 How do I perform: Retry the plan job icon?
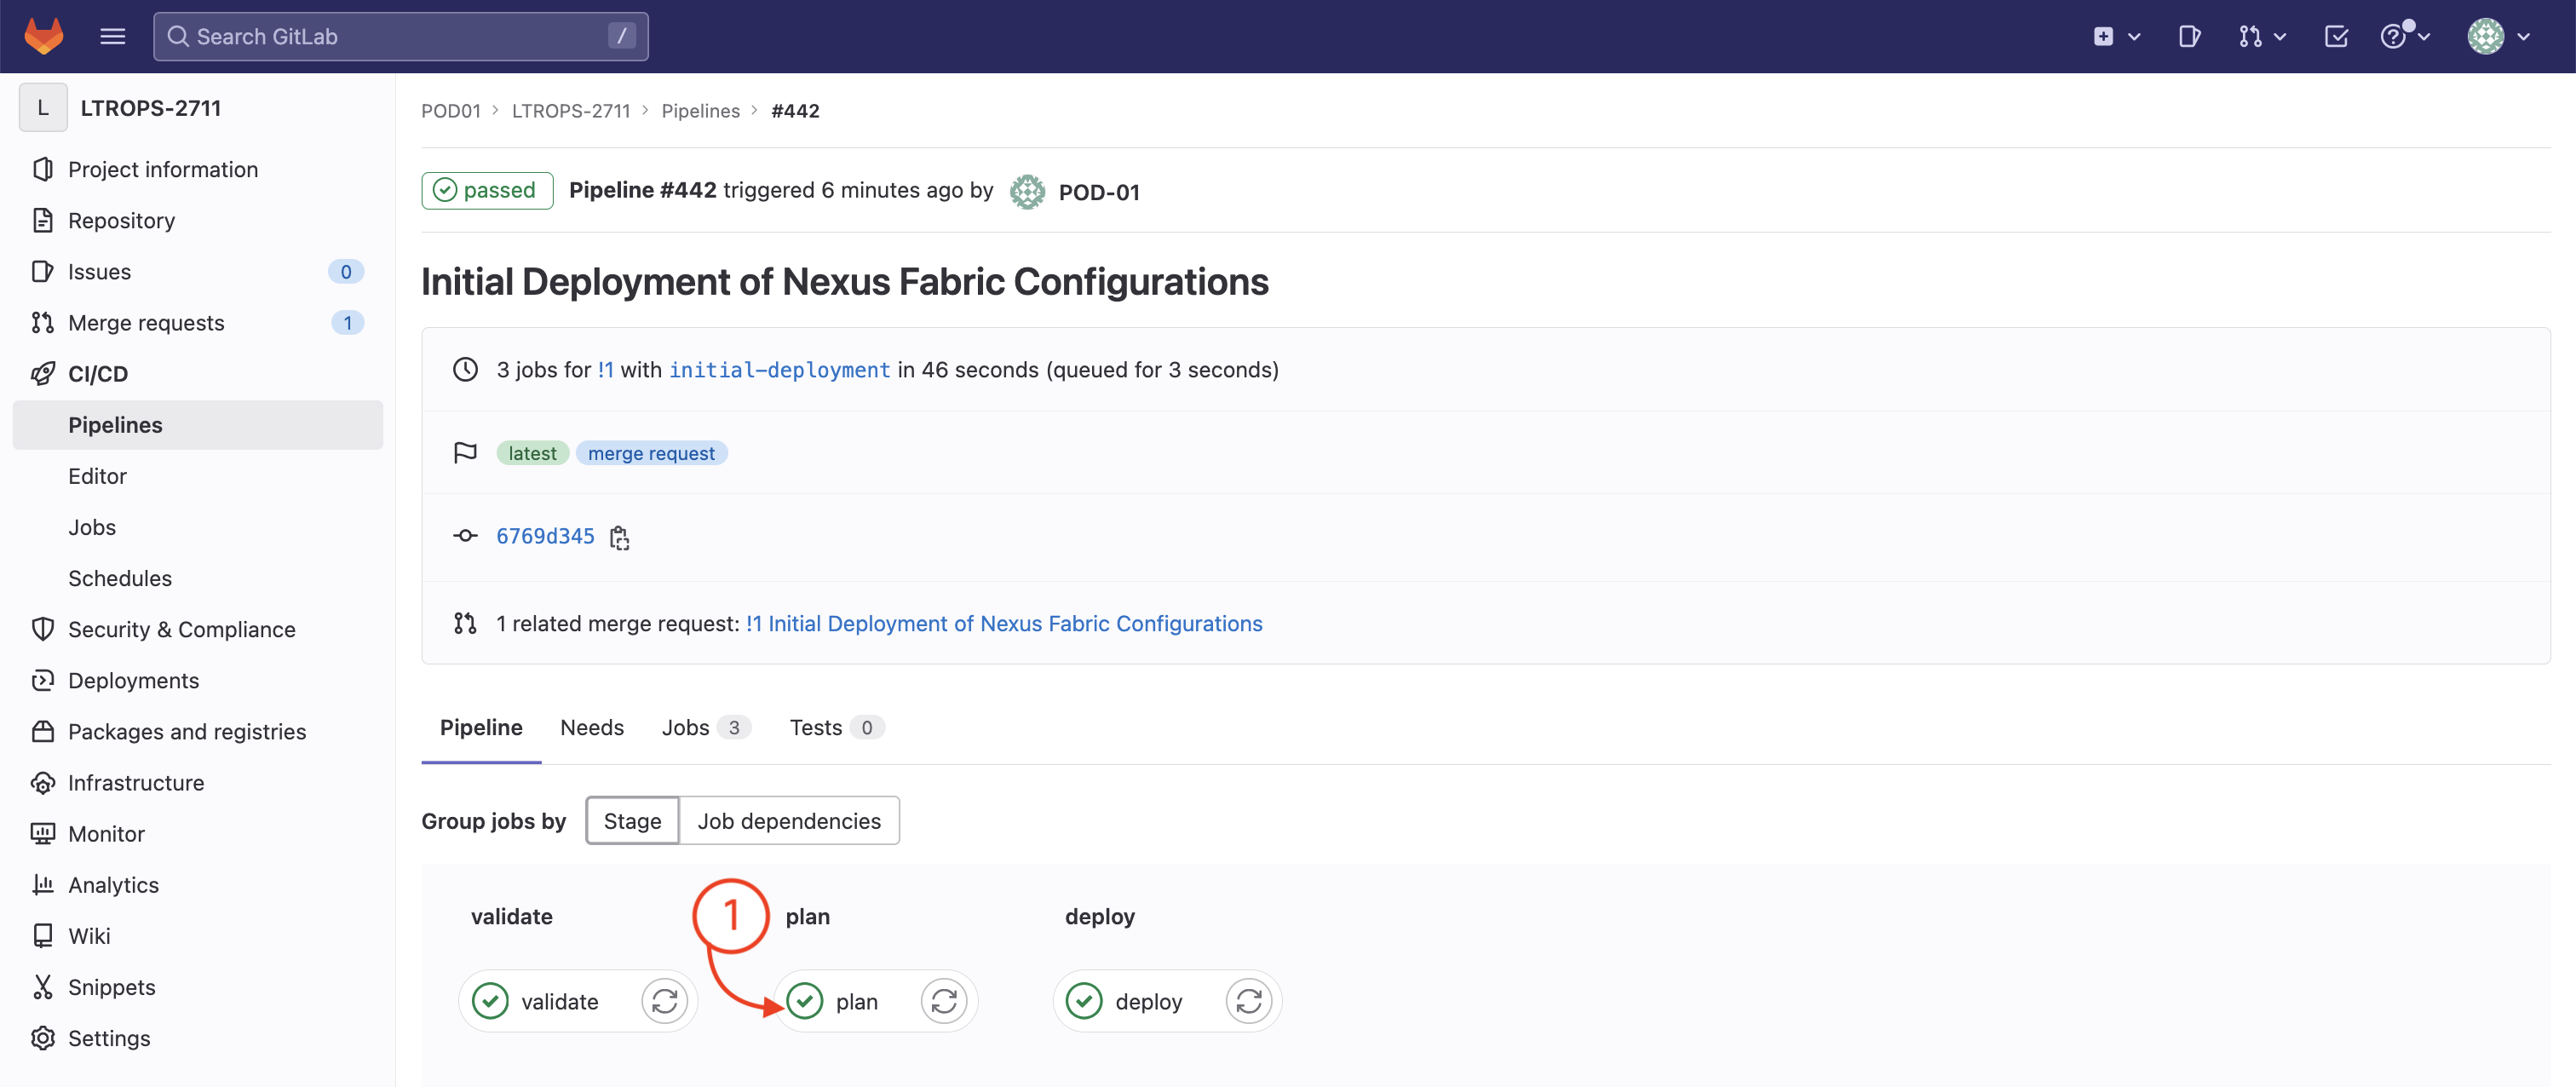coord(944,1001)
